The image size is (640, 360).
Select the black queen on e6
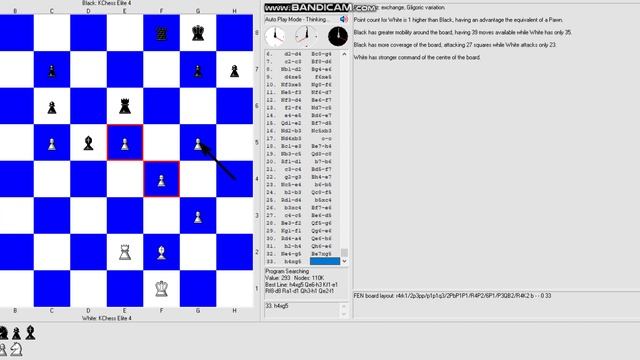point(125,107)
